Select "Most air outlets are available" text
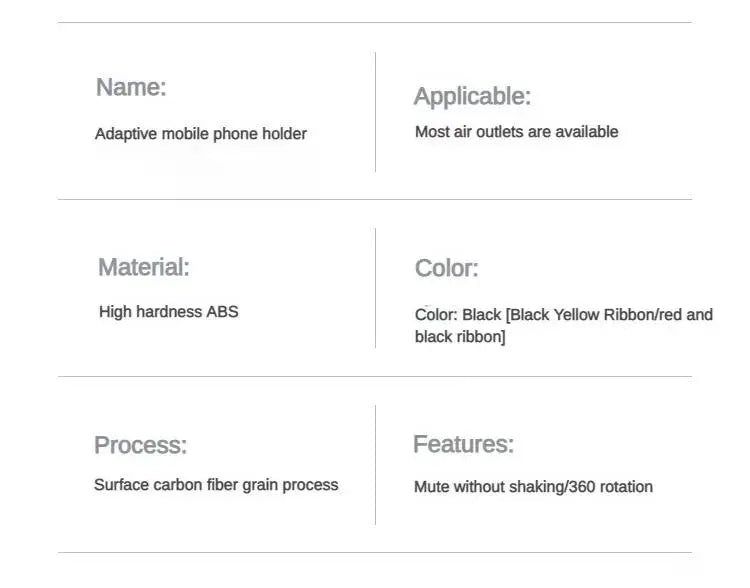Viewport: 750px width, 588px height. pos(516,132)
